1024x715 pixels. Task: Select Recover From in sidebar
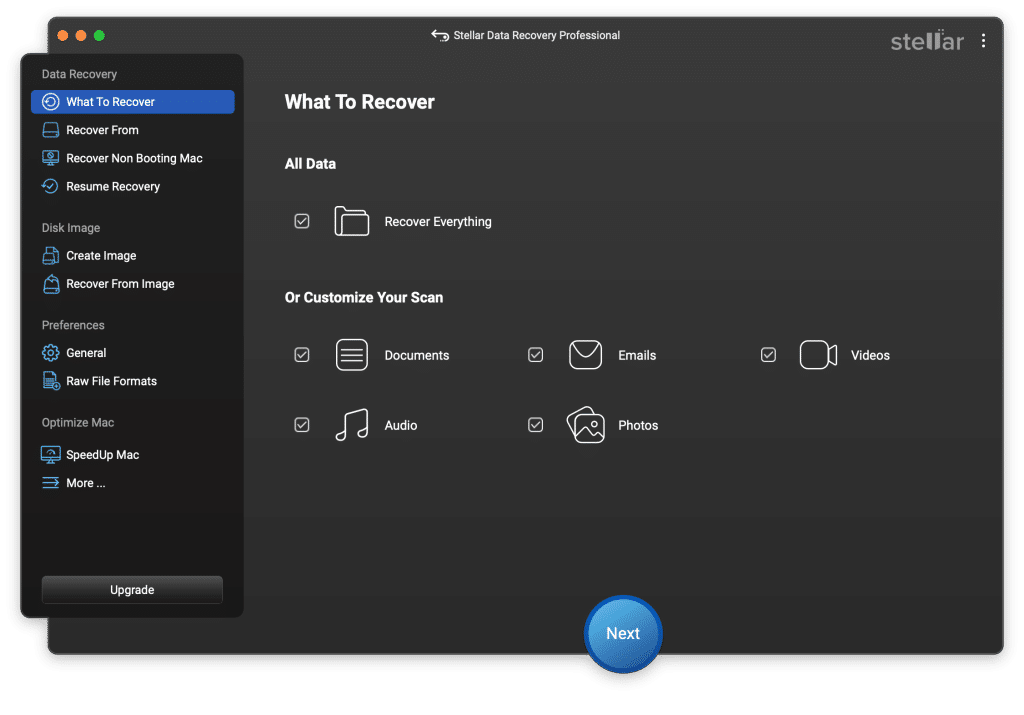tap(102, 130)
